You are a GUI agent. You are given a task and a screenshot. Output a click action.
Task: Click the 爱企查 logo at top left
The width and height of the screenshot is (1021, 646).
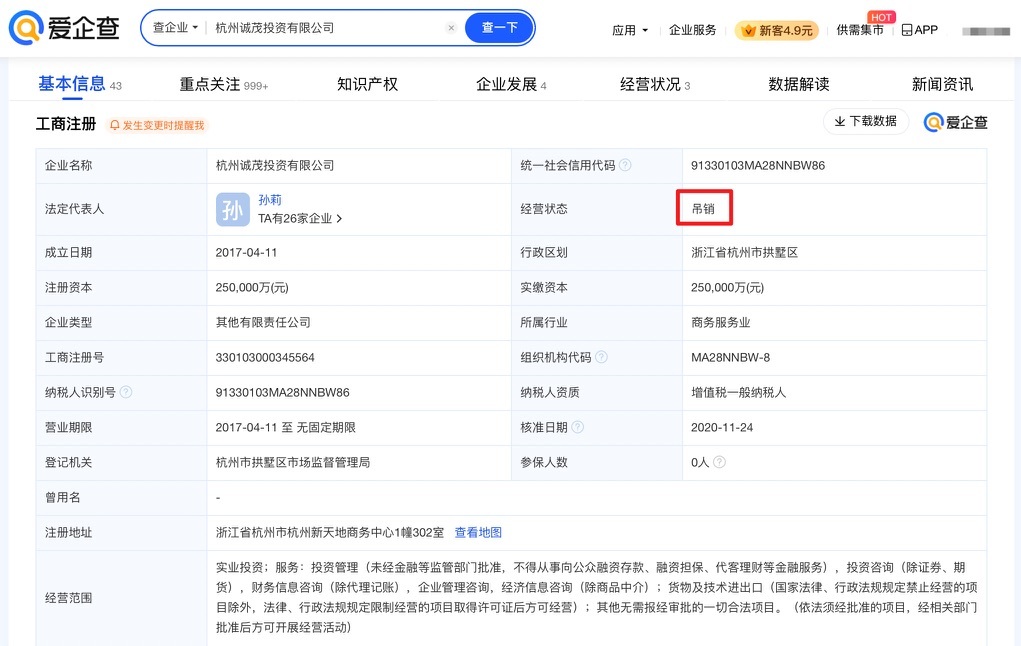click(x=64, y=27)
